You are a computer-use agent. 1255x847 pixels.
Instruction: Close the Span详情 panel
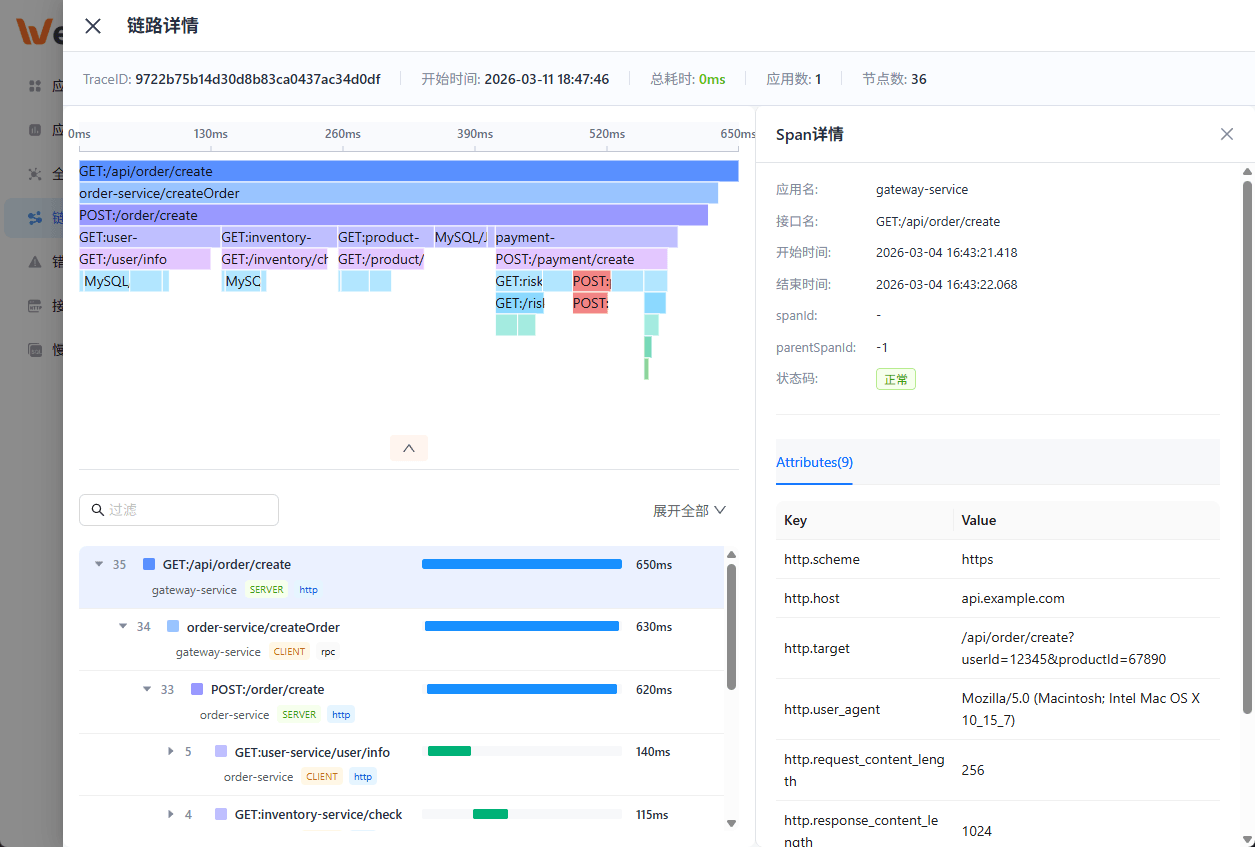[x=1226, y=134]
